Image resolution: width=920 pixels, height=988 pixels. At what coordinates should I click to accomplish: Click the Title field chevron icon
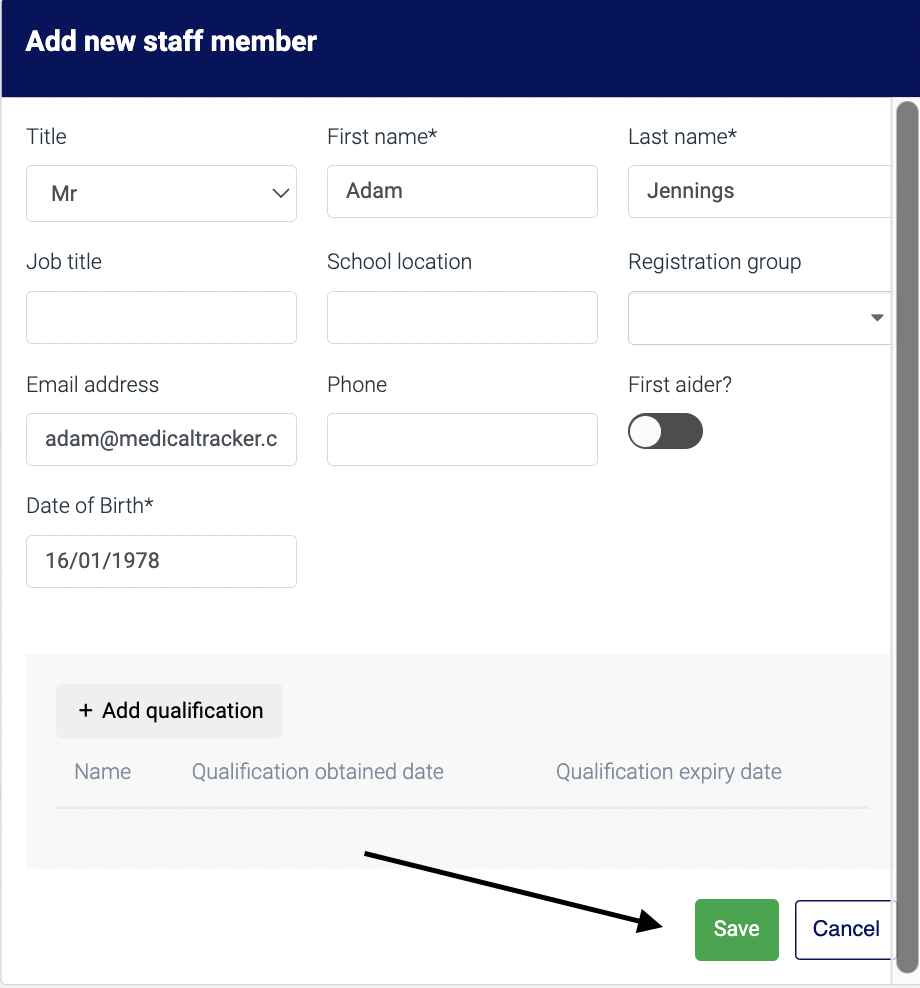pos(280,193)
